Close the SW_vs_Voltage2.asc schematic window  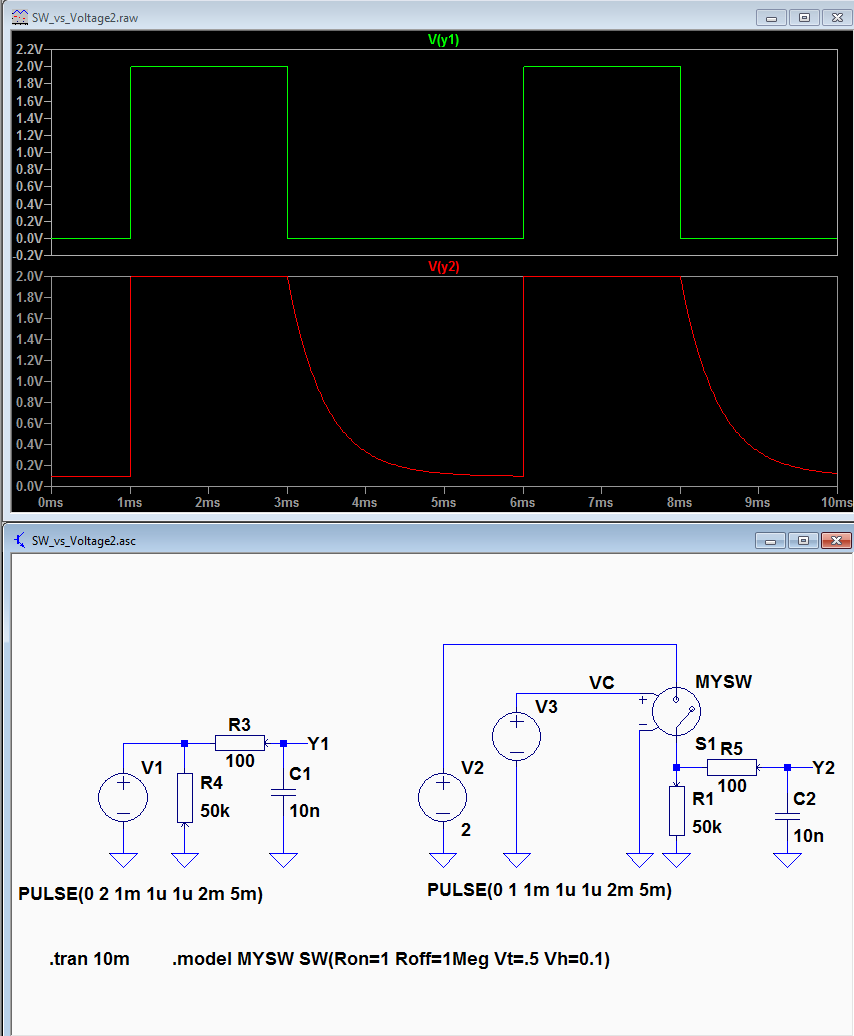tap(836, 540)
